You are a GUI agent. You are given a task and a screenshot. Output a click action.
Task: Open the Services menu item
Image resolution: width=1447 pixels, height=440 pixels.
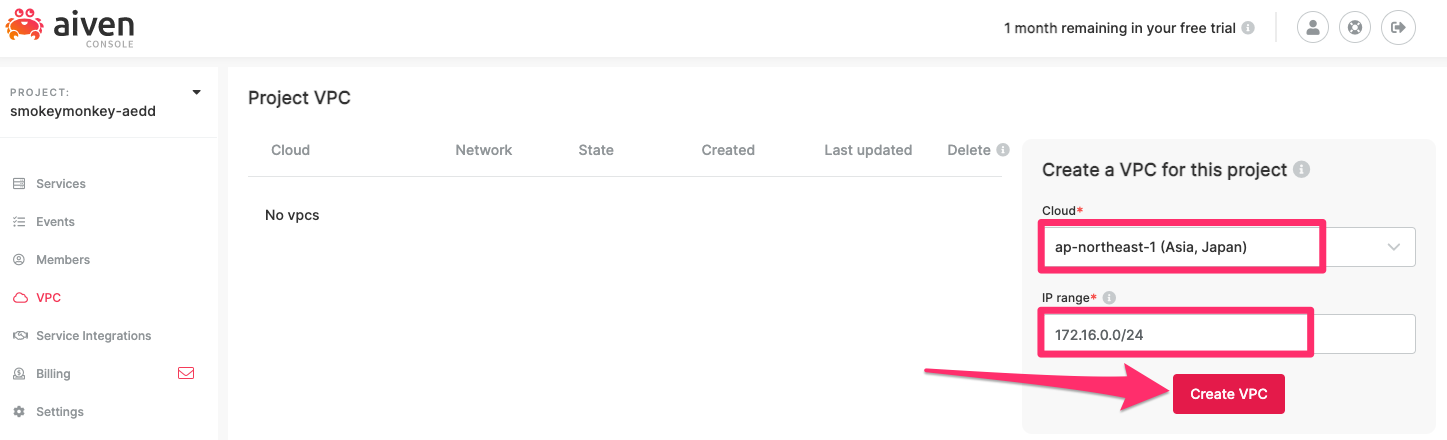click(x=60, y=184)
